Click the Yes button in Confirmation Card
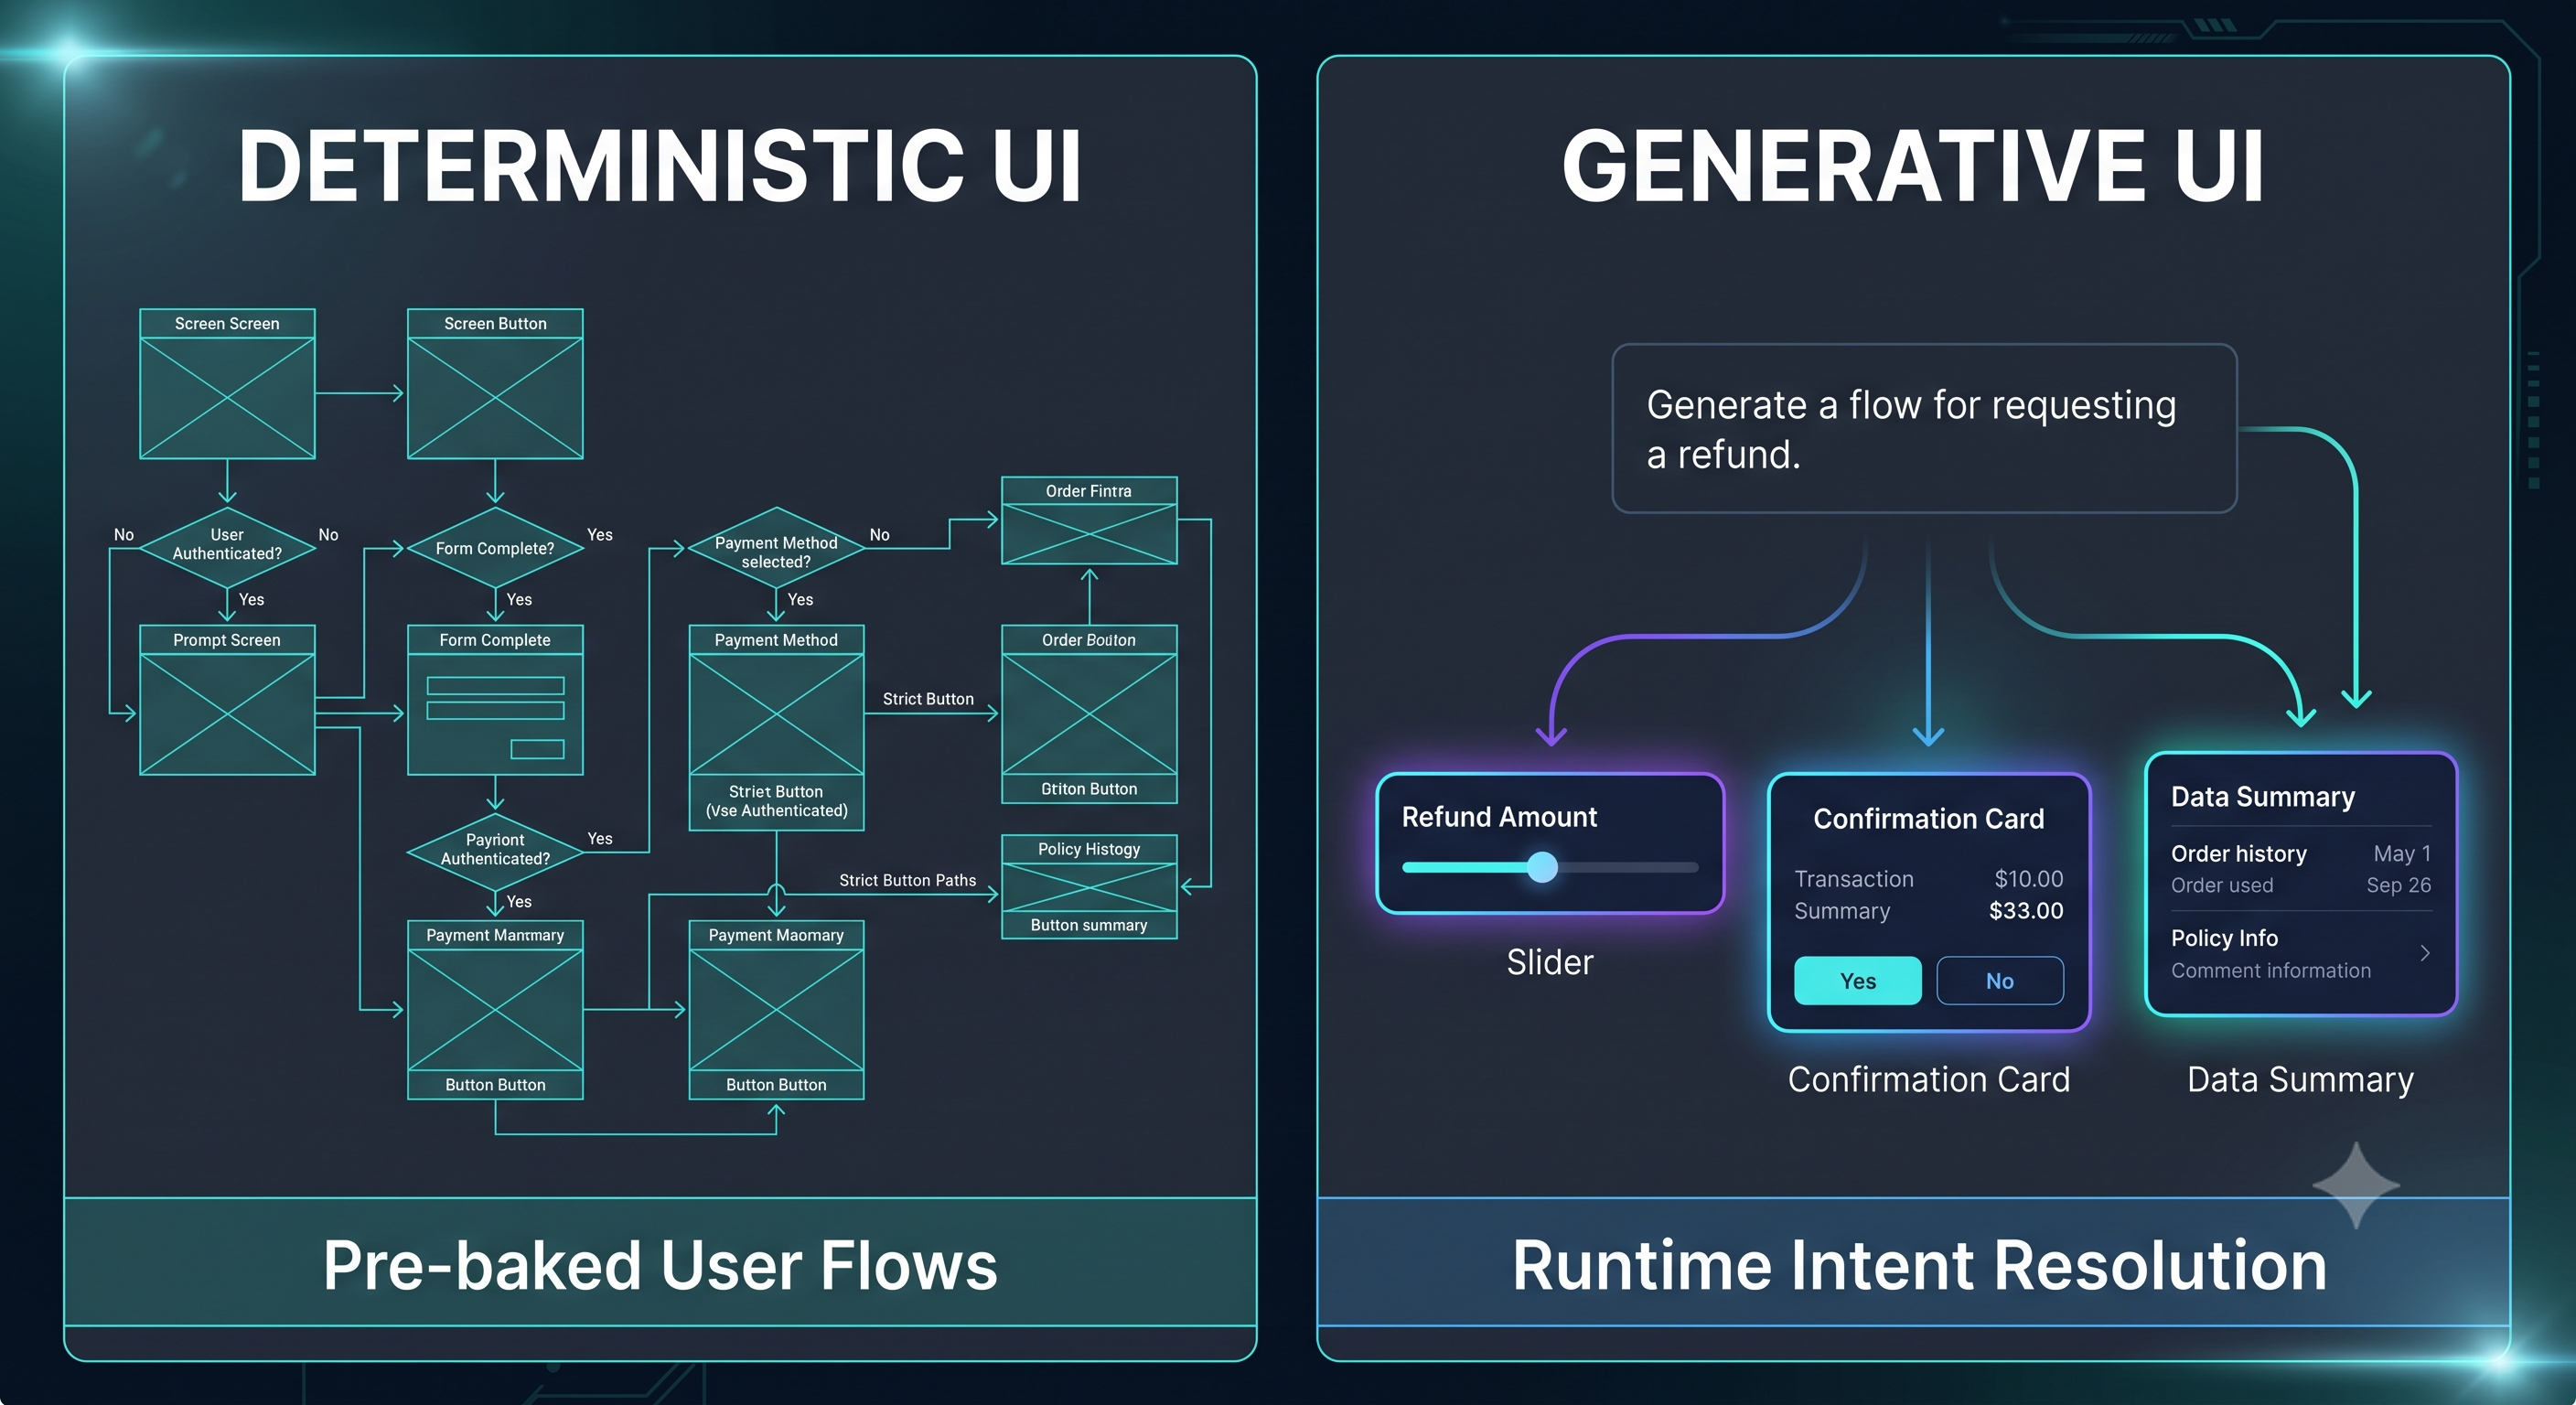2576x1405 pixels. (1857, 980)
